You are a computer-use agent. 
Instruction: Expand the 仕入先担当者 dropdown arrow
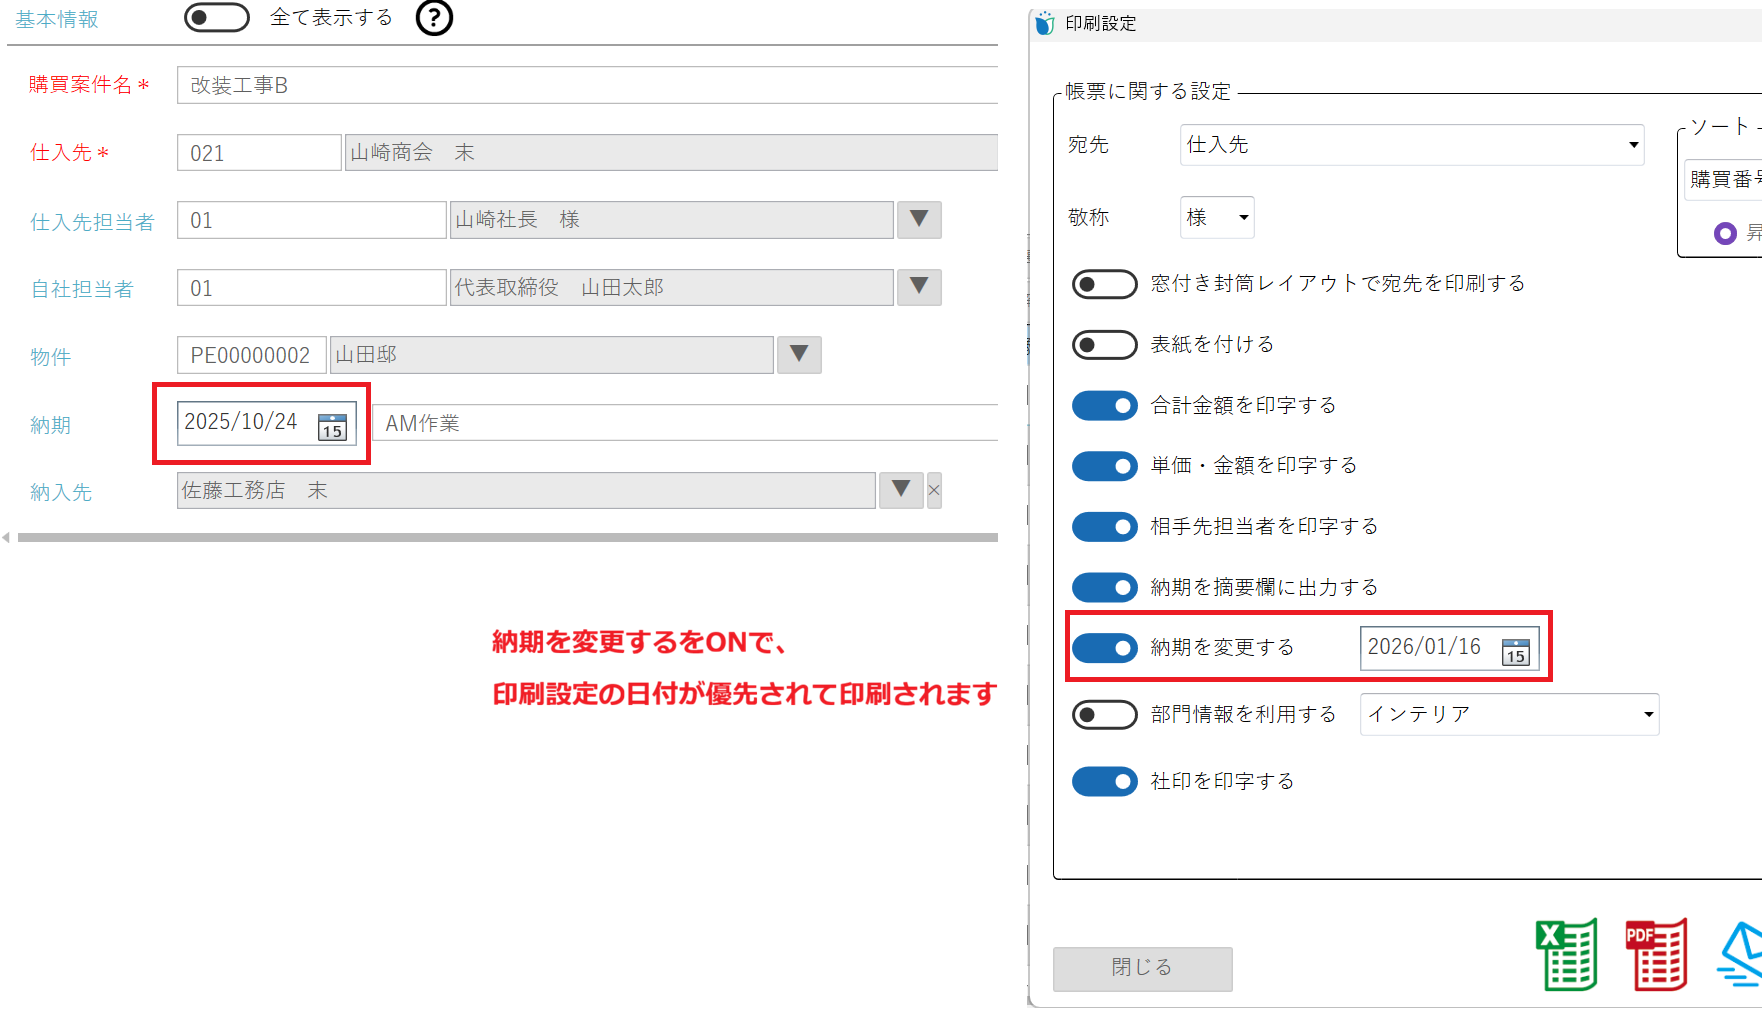[x=919, y=220]
